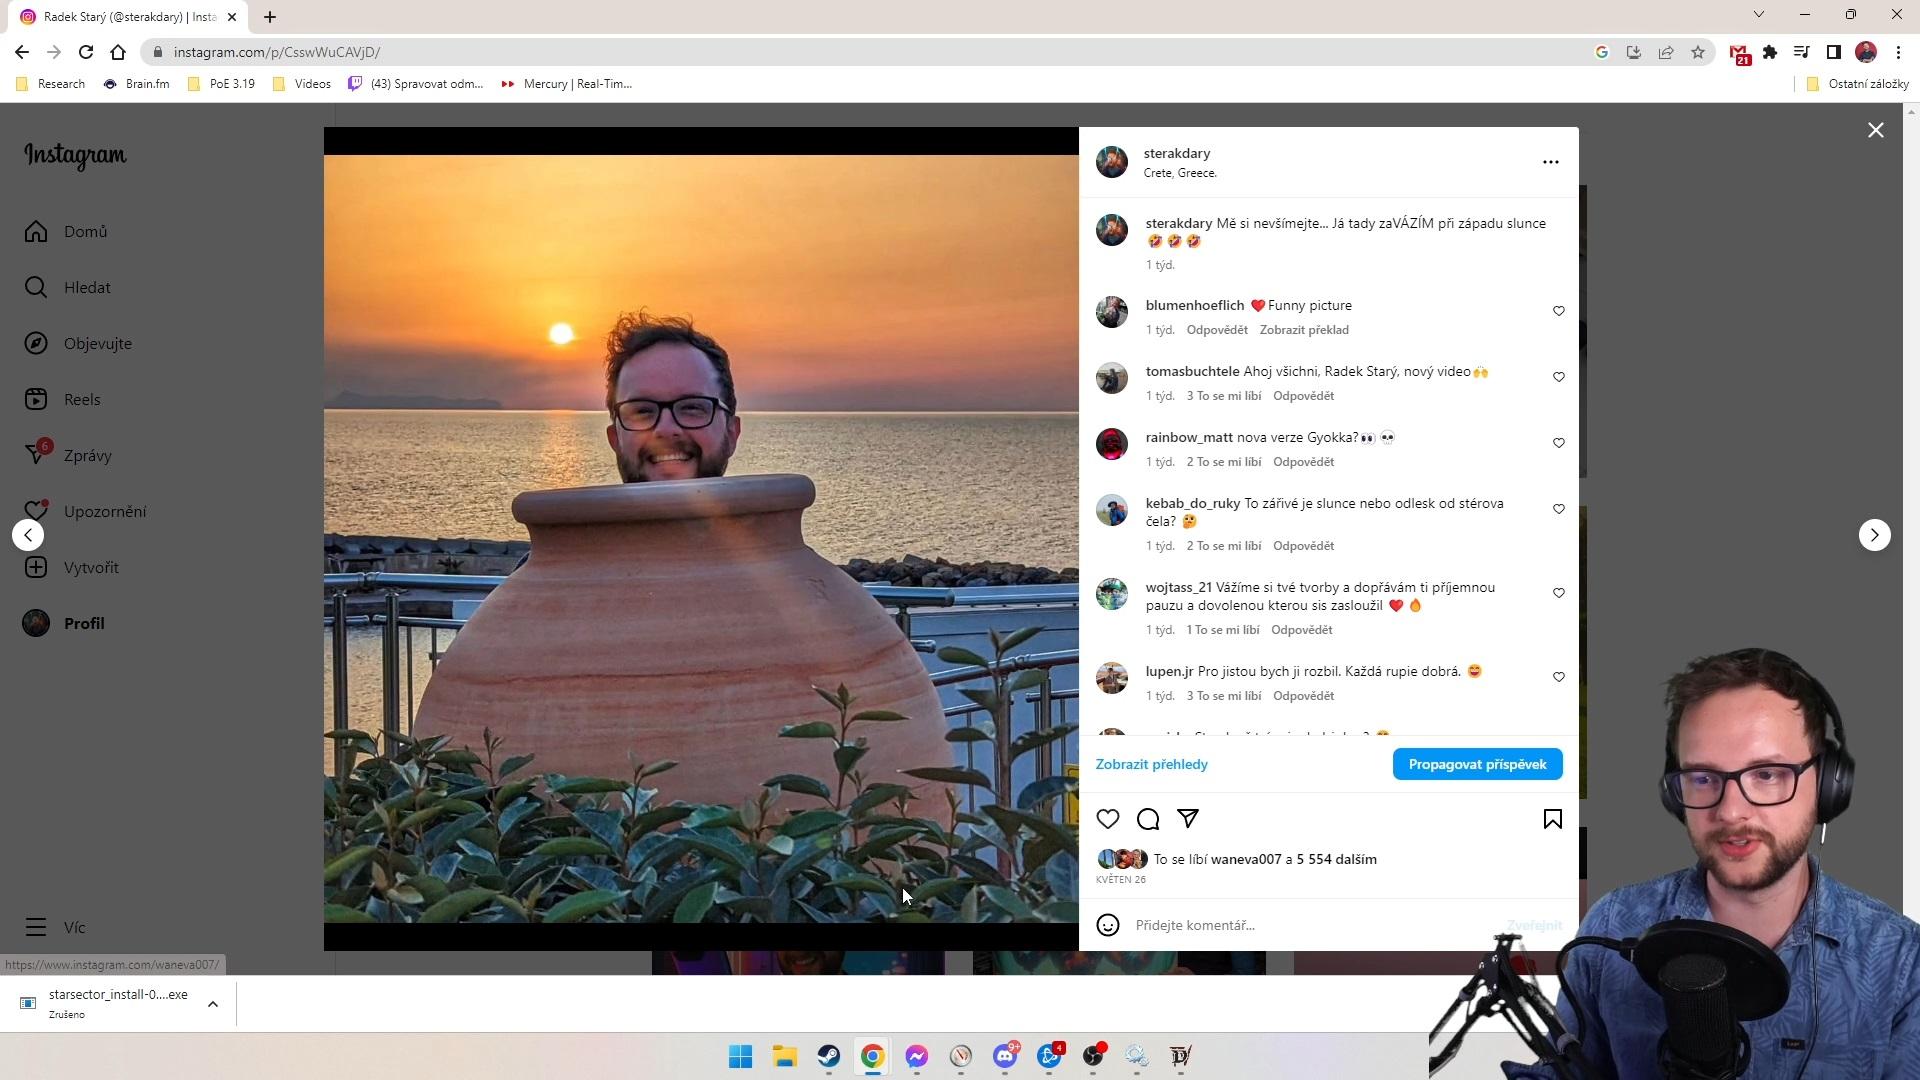Open File Explorer from taskbar
This screenshot has height=1080, width=1920.
[785, 1056]
